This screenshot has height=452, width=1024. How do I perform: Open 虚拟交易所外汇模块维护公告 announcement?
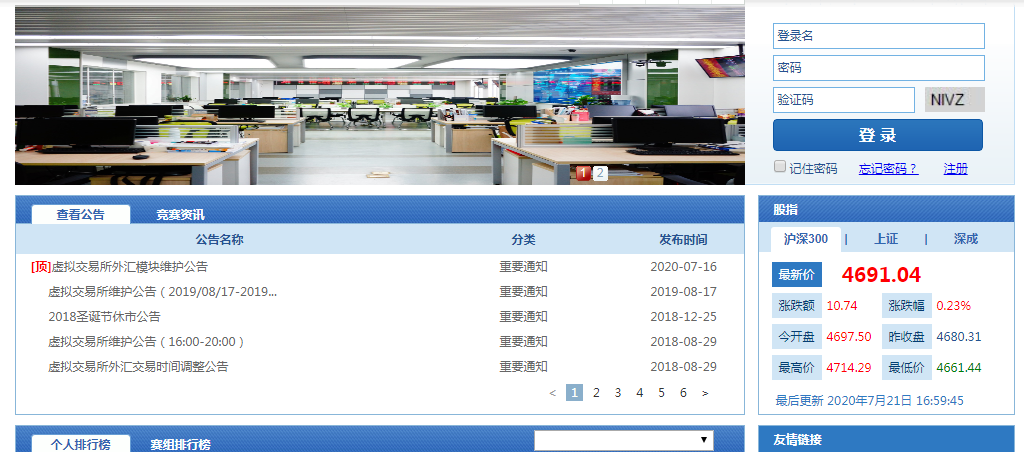(129, 267)
